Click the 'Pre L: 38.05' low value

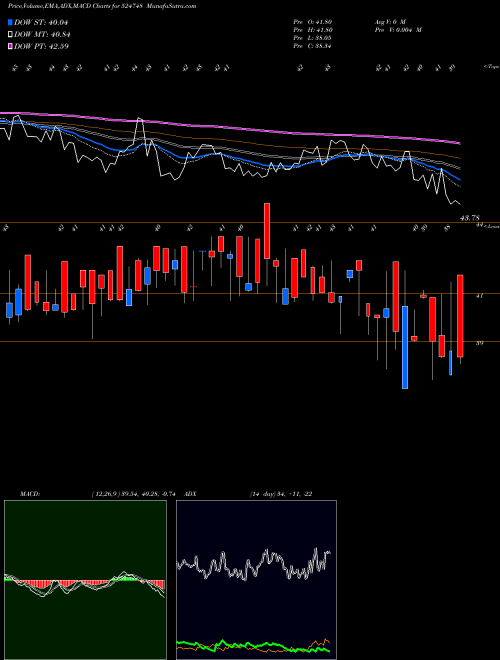(x=313, y=38)
